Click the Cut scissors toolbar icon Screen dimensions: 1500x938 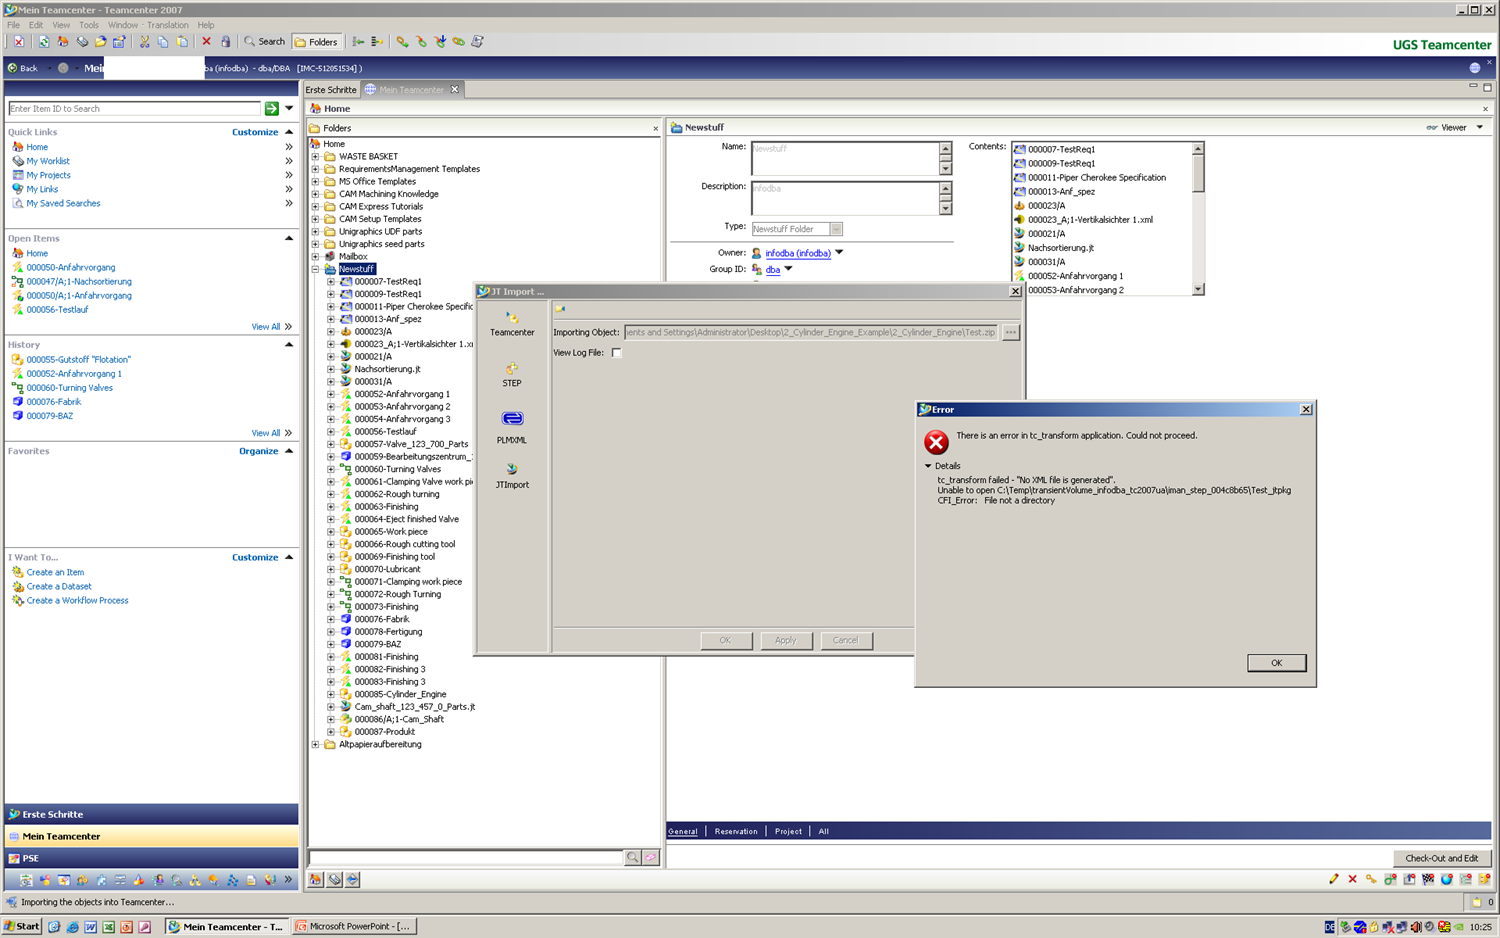[x=144, y=42]
